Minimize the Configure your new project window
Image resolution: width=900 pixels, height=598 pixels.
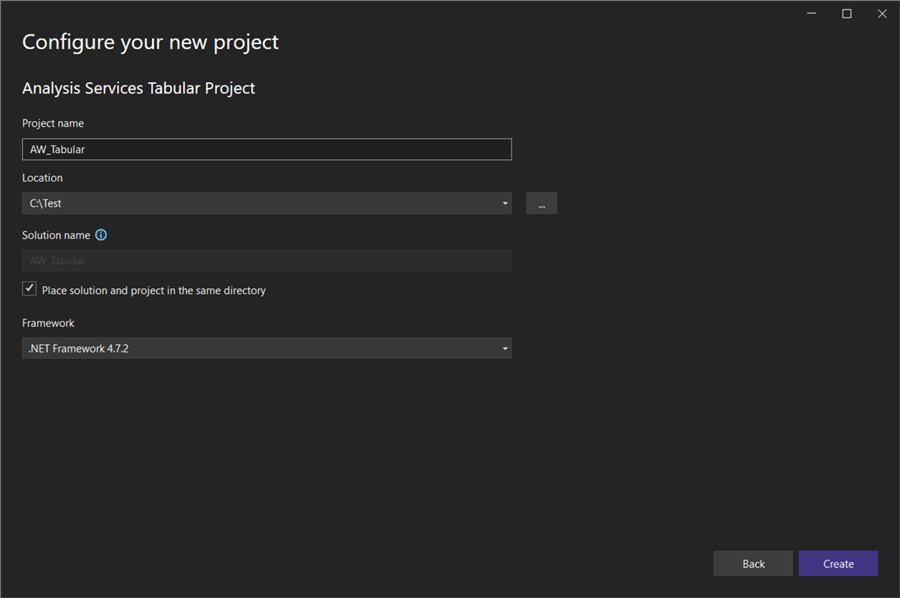[x=811, y=14]
